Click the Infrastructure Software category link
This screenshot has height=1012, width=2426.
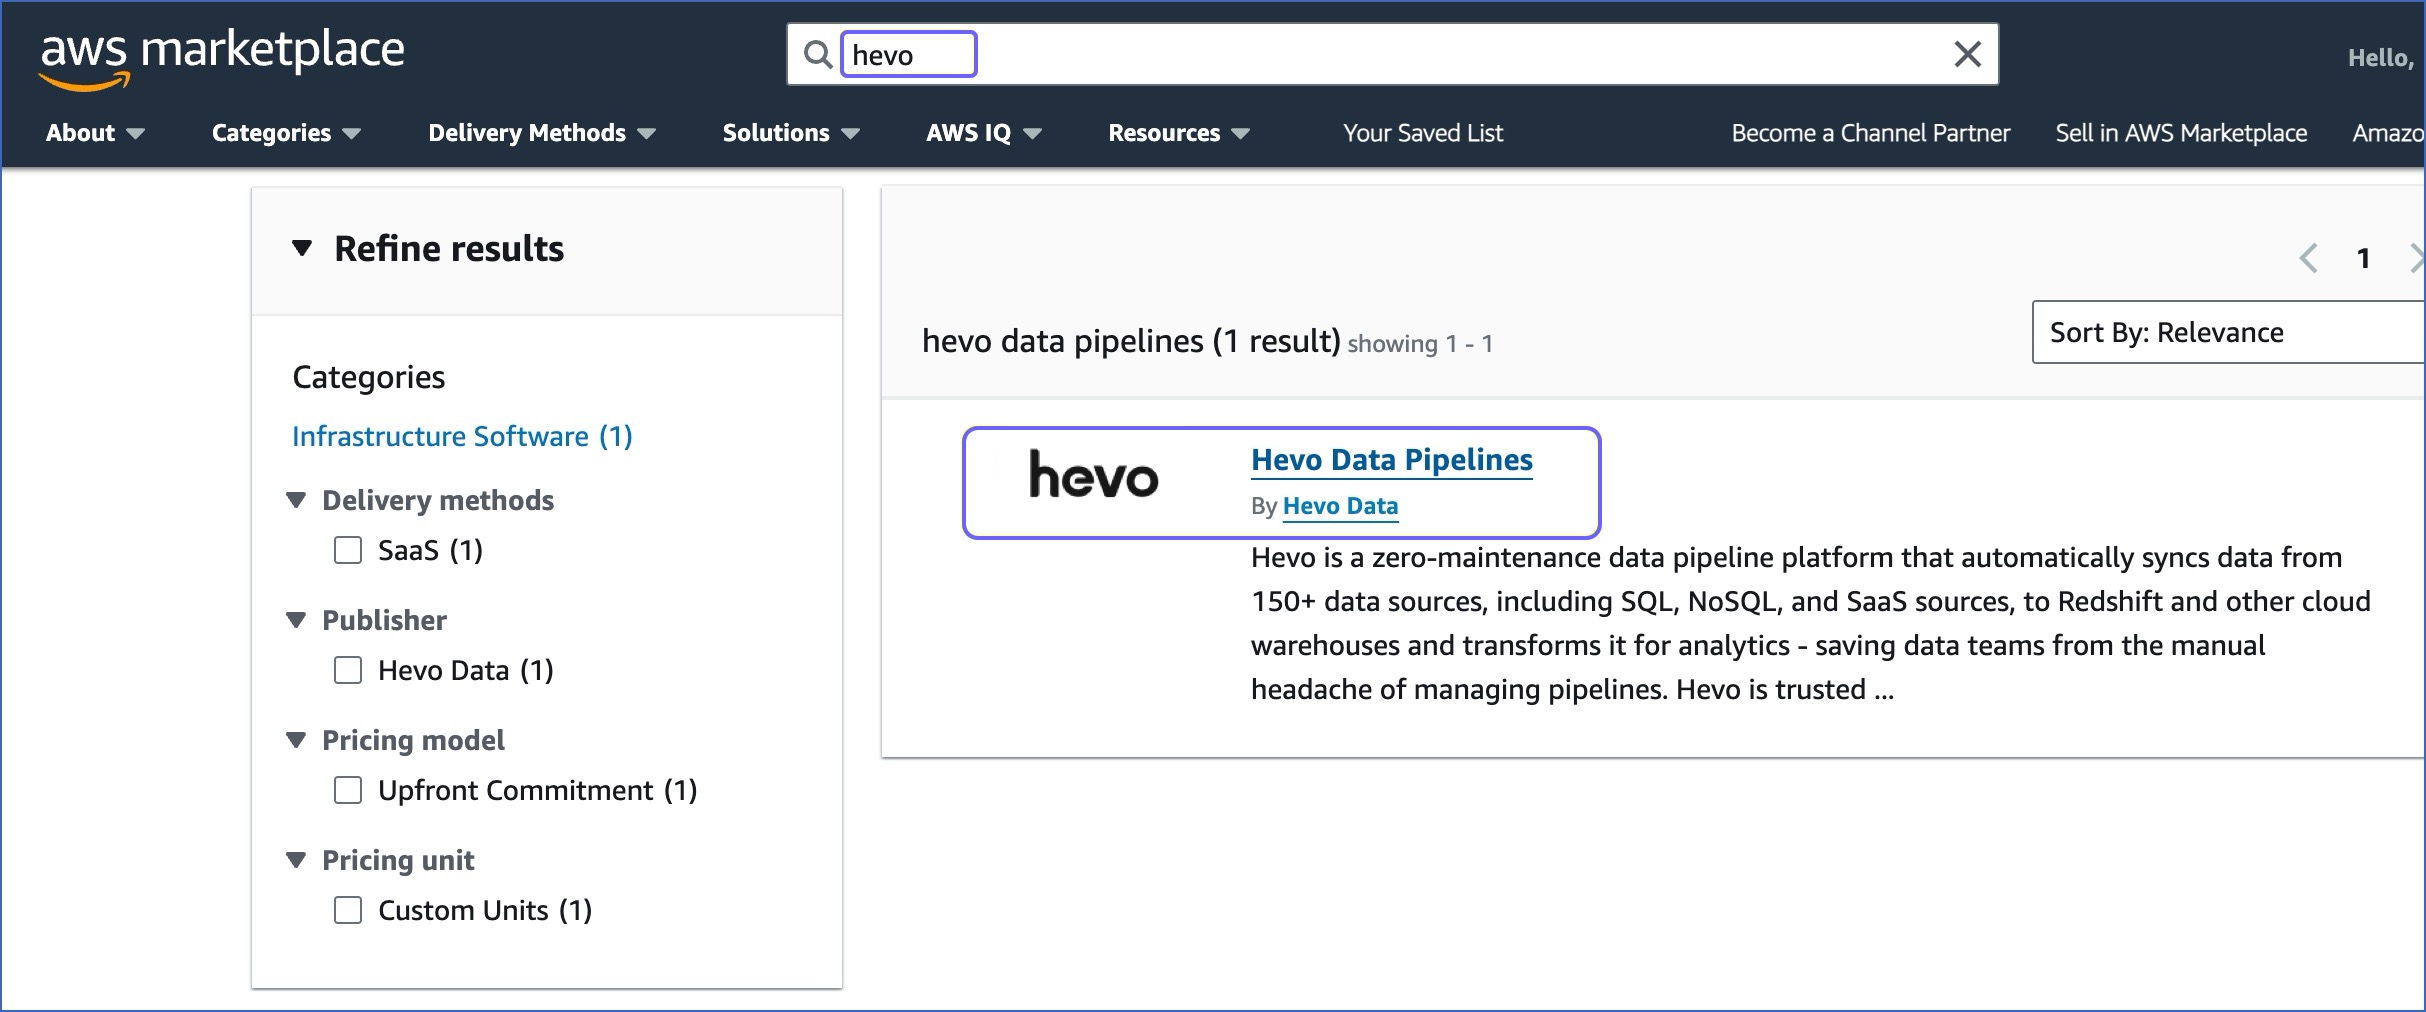click(461, 436)
